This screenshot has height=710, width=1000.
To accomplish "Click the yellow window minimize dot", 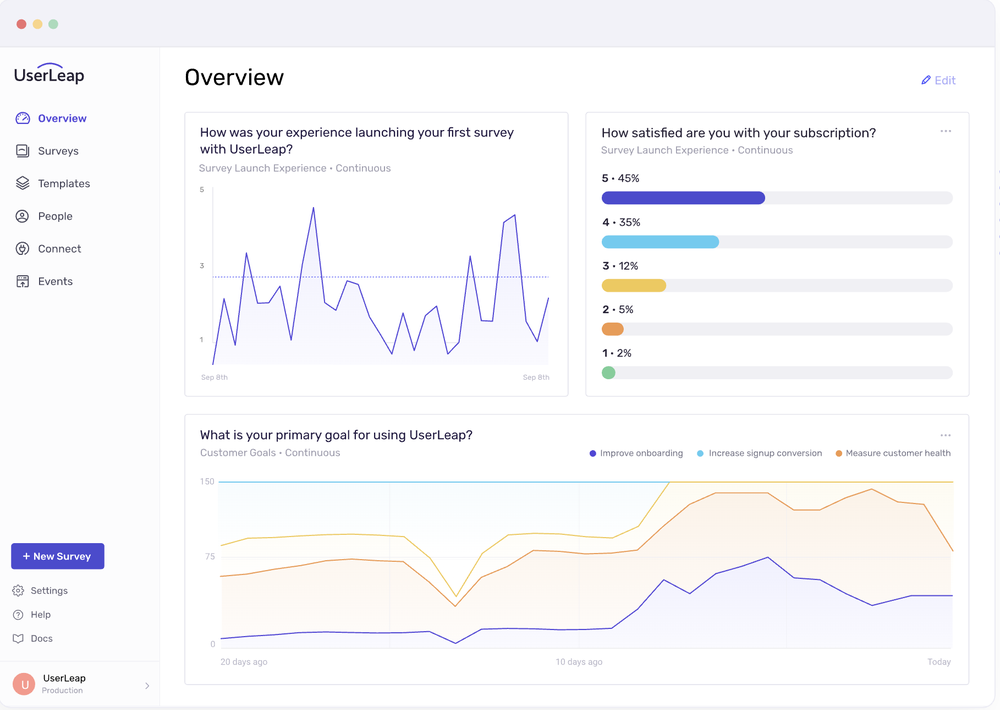I will [37, 24].
